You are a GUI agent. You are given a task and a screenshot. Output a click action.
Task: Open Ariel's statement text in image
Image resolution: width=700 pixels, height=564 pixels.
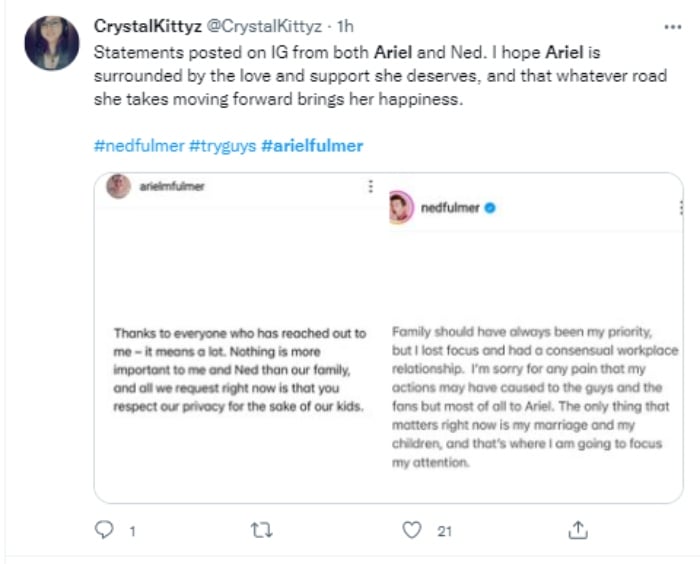(x=240, y=370)
